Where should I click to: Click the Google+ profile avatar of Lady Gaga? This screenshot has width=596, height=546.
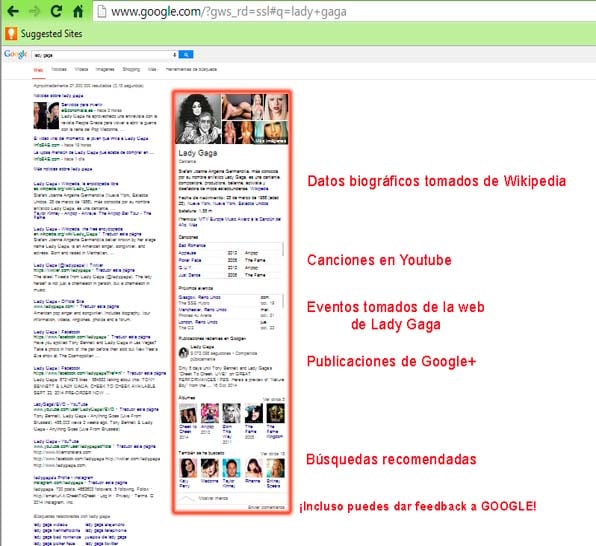[x=184, y=353]
